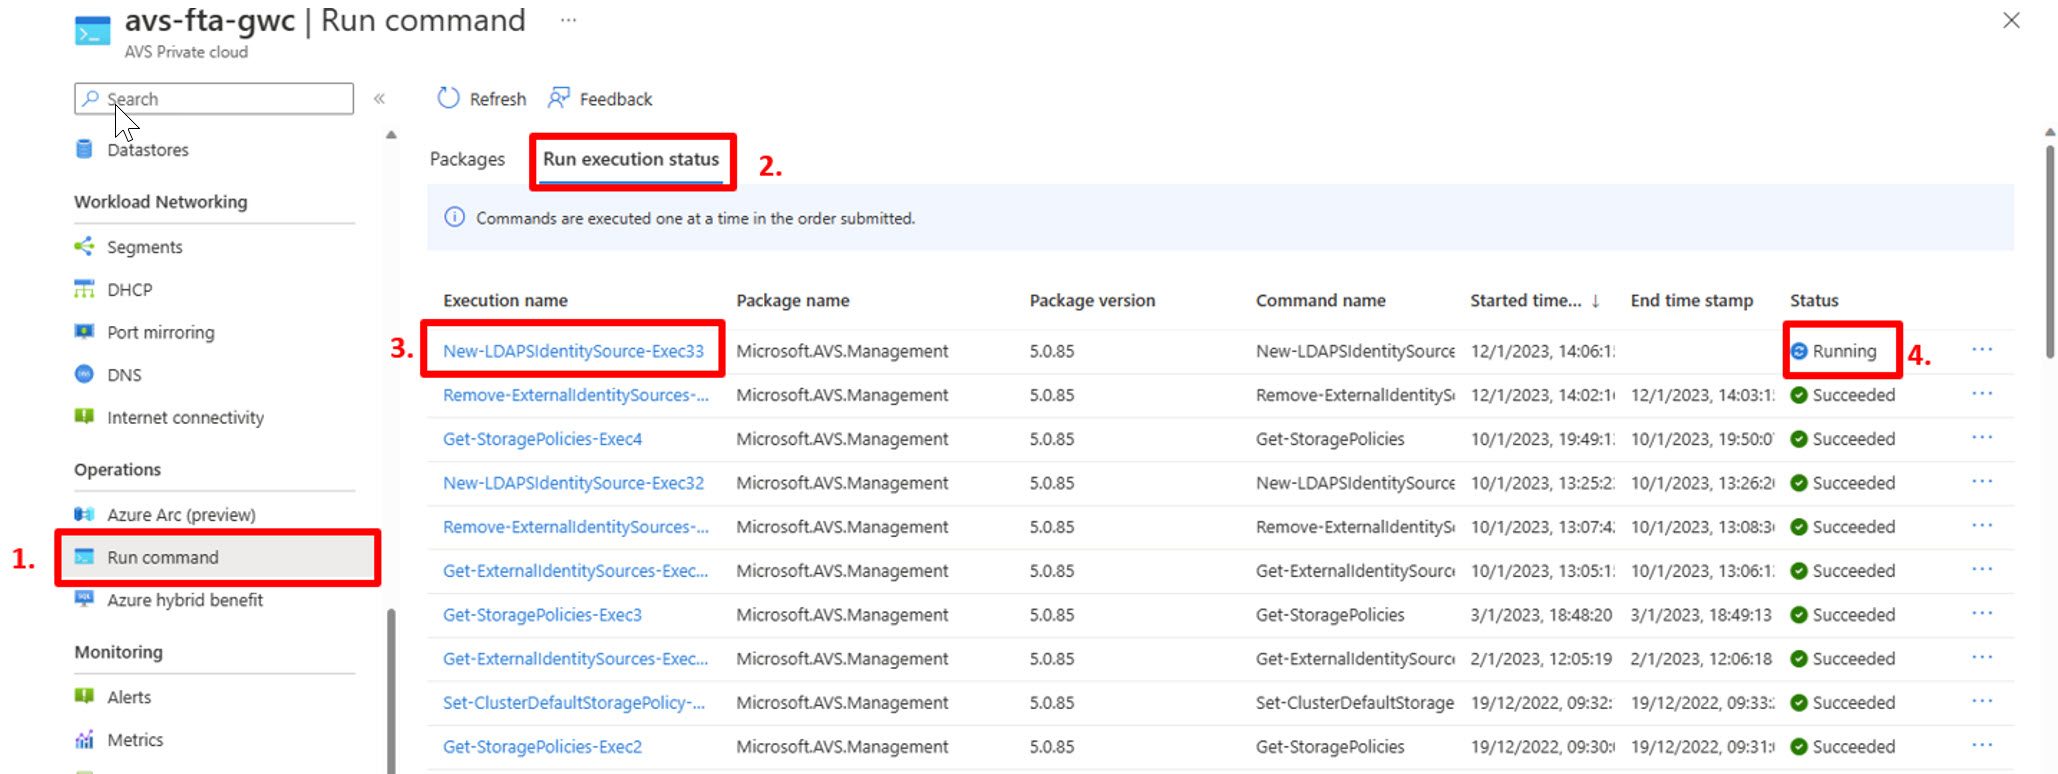2058x774 pixels.
Task: Click the '2/1/2023, 12:05:19' started time cell
Action: click(1541, 659)
